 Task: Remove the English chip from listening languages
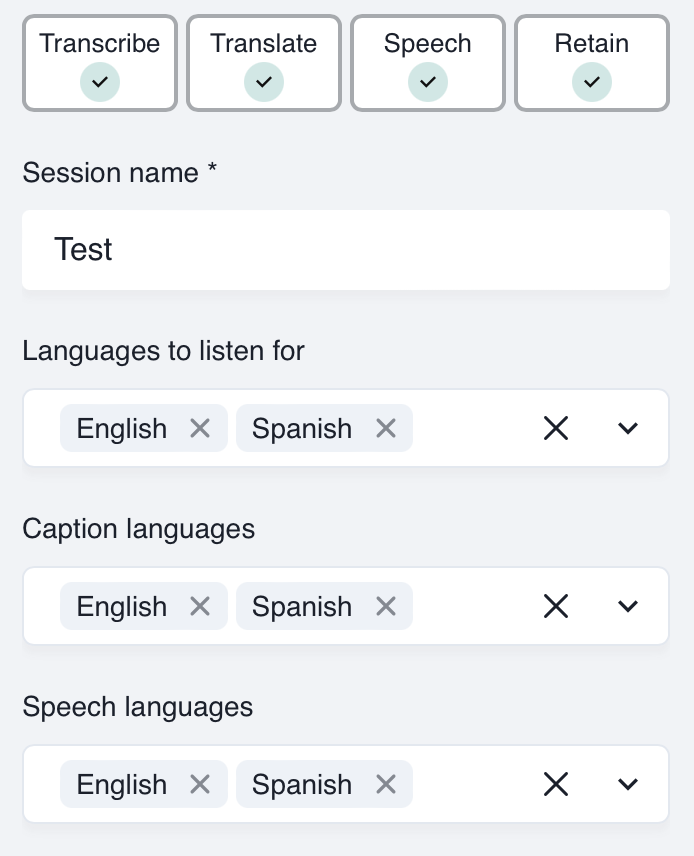tap(199, 428)
